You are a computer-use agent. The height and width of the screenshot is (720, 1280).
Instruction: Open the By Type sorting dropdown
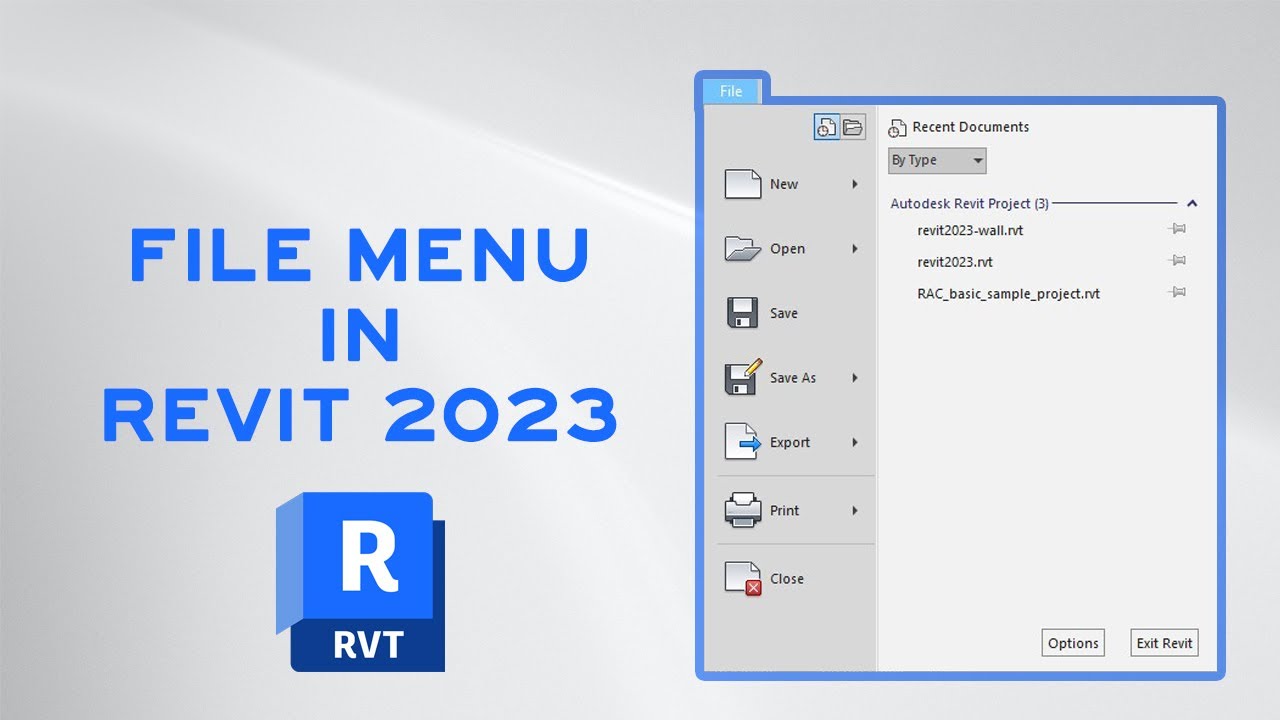(937, 160)
